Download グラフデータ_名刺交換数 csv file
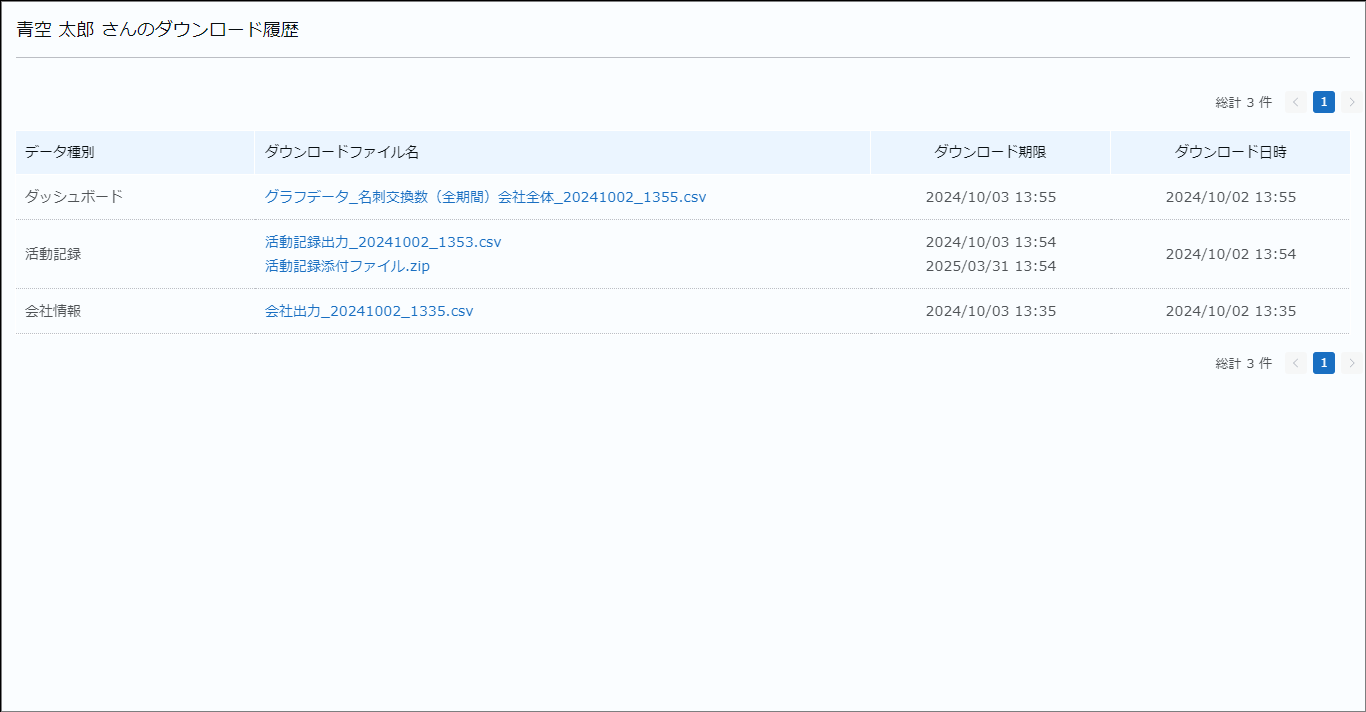1366x712 pixels. tap(485, 197)
